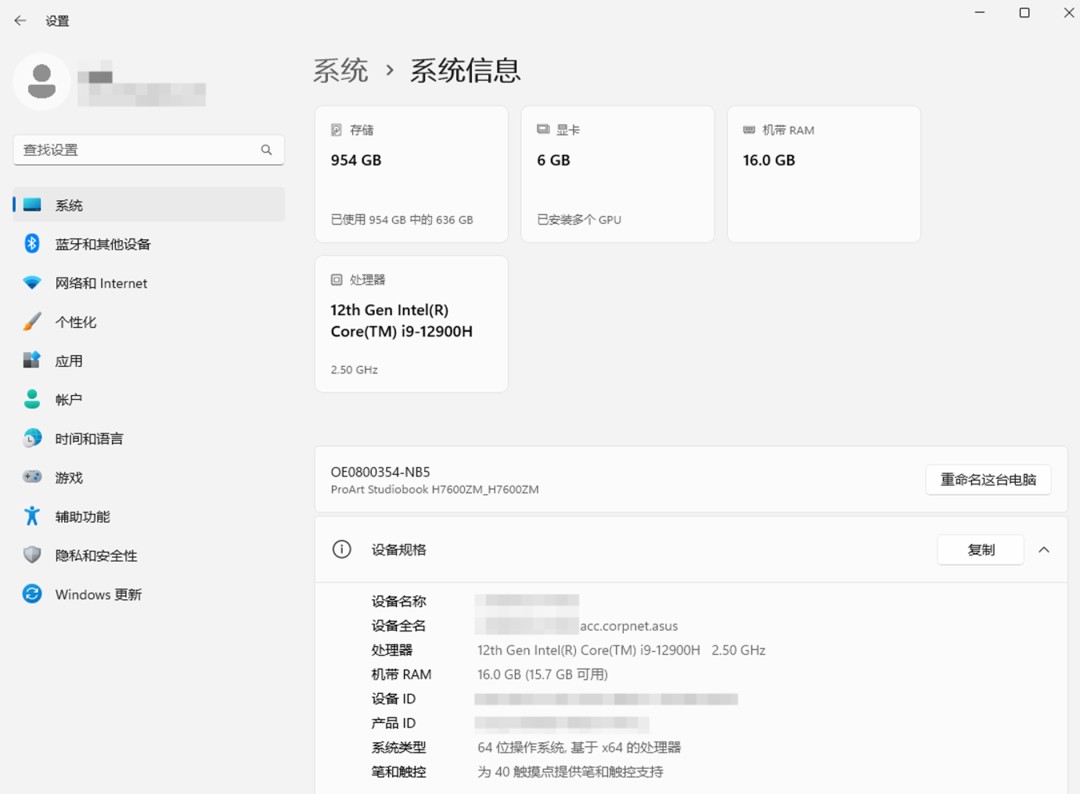Click the accessibility figure 辅助功能 icon
This screenshot has height=794, width=1080.
[32, 516]
